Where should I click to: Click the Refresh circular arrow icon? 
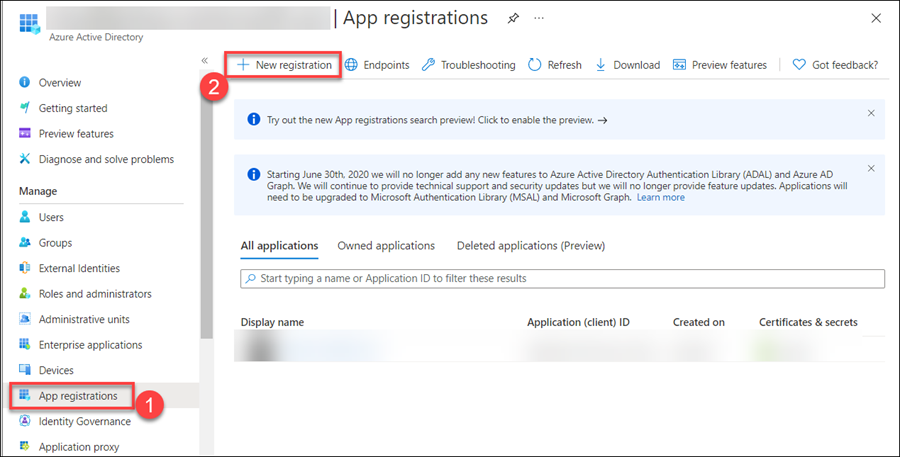(x=534, y=65)
